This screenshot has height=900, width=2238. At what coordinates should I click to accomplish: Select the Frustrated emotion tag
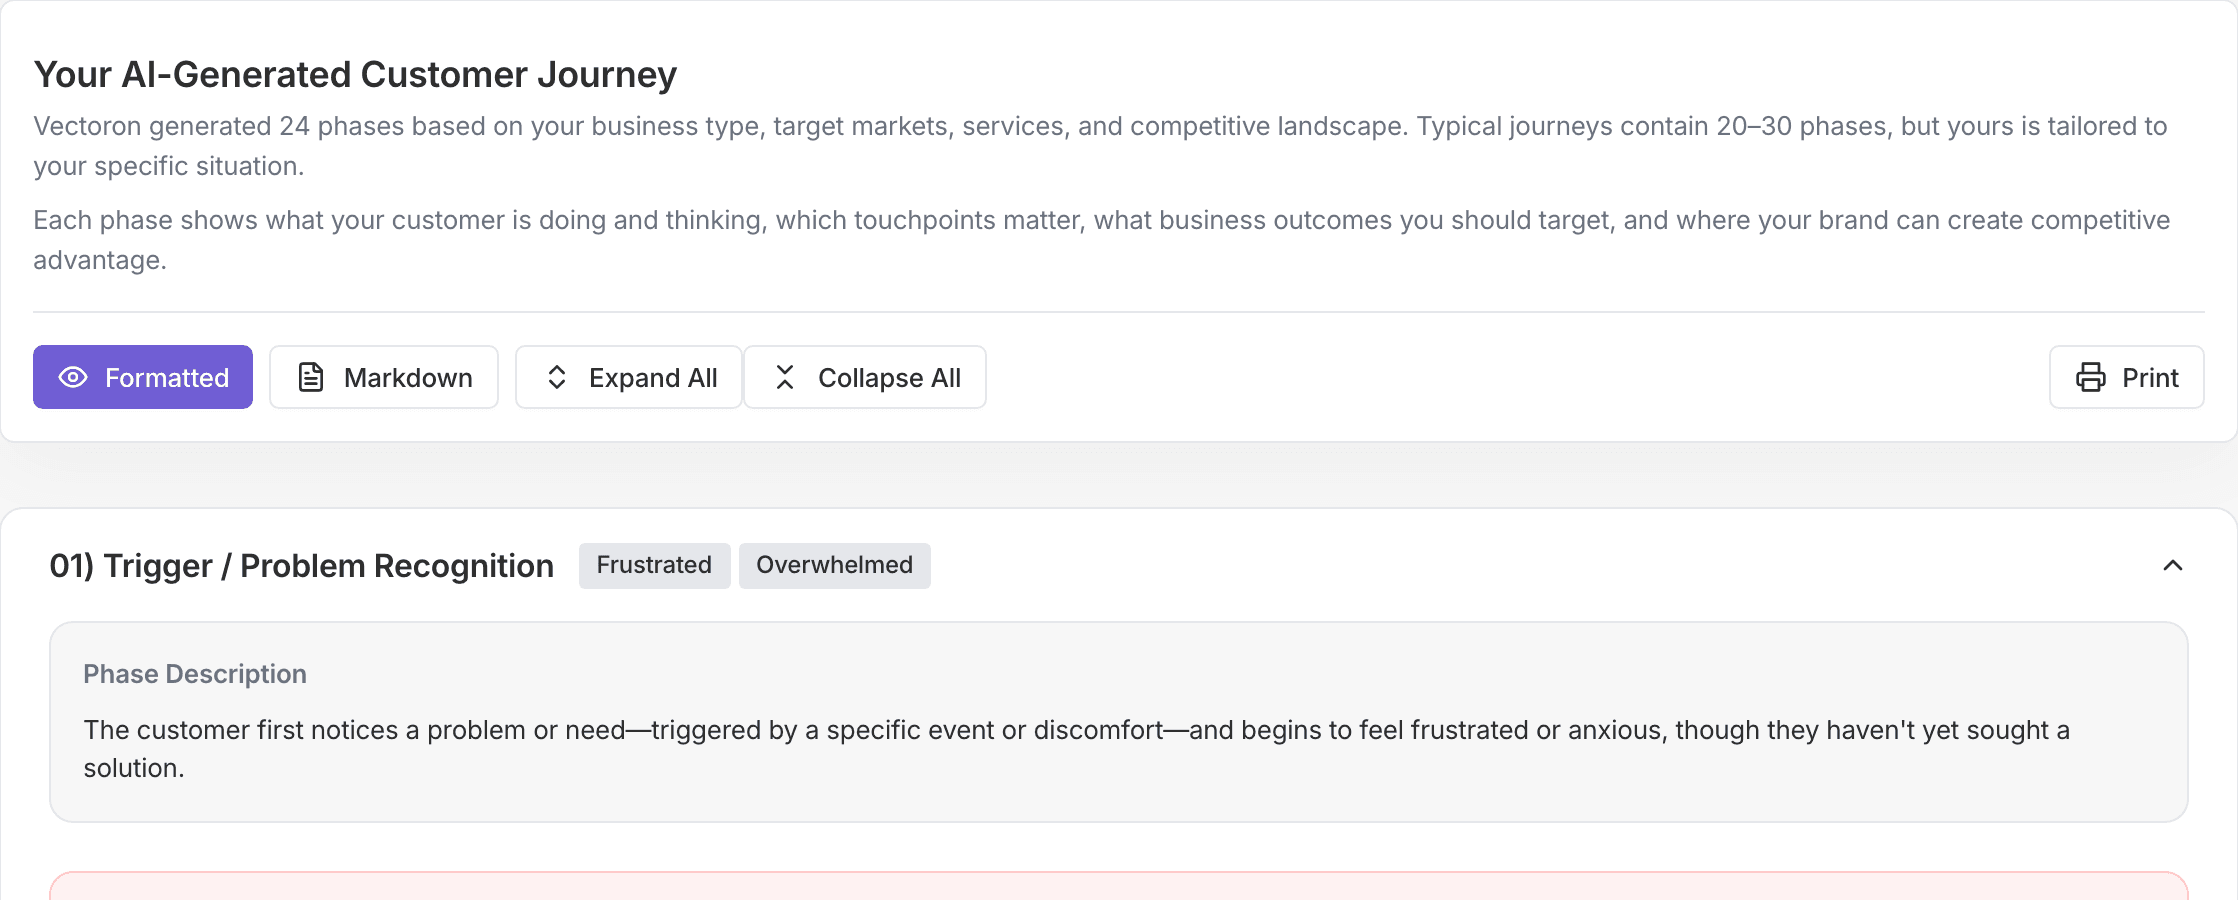pos(654,565)
